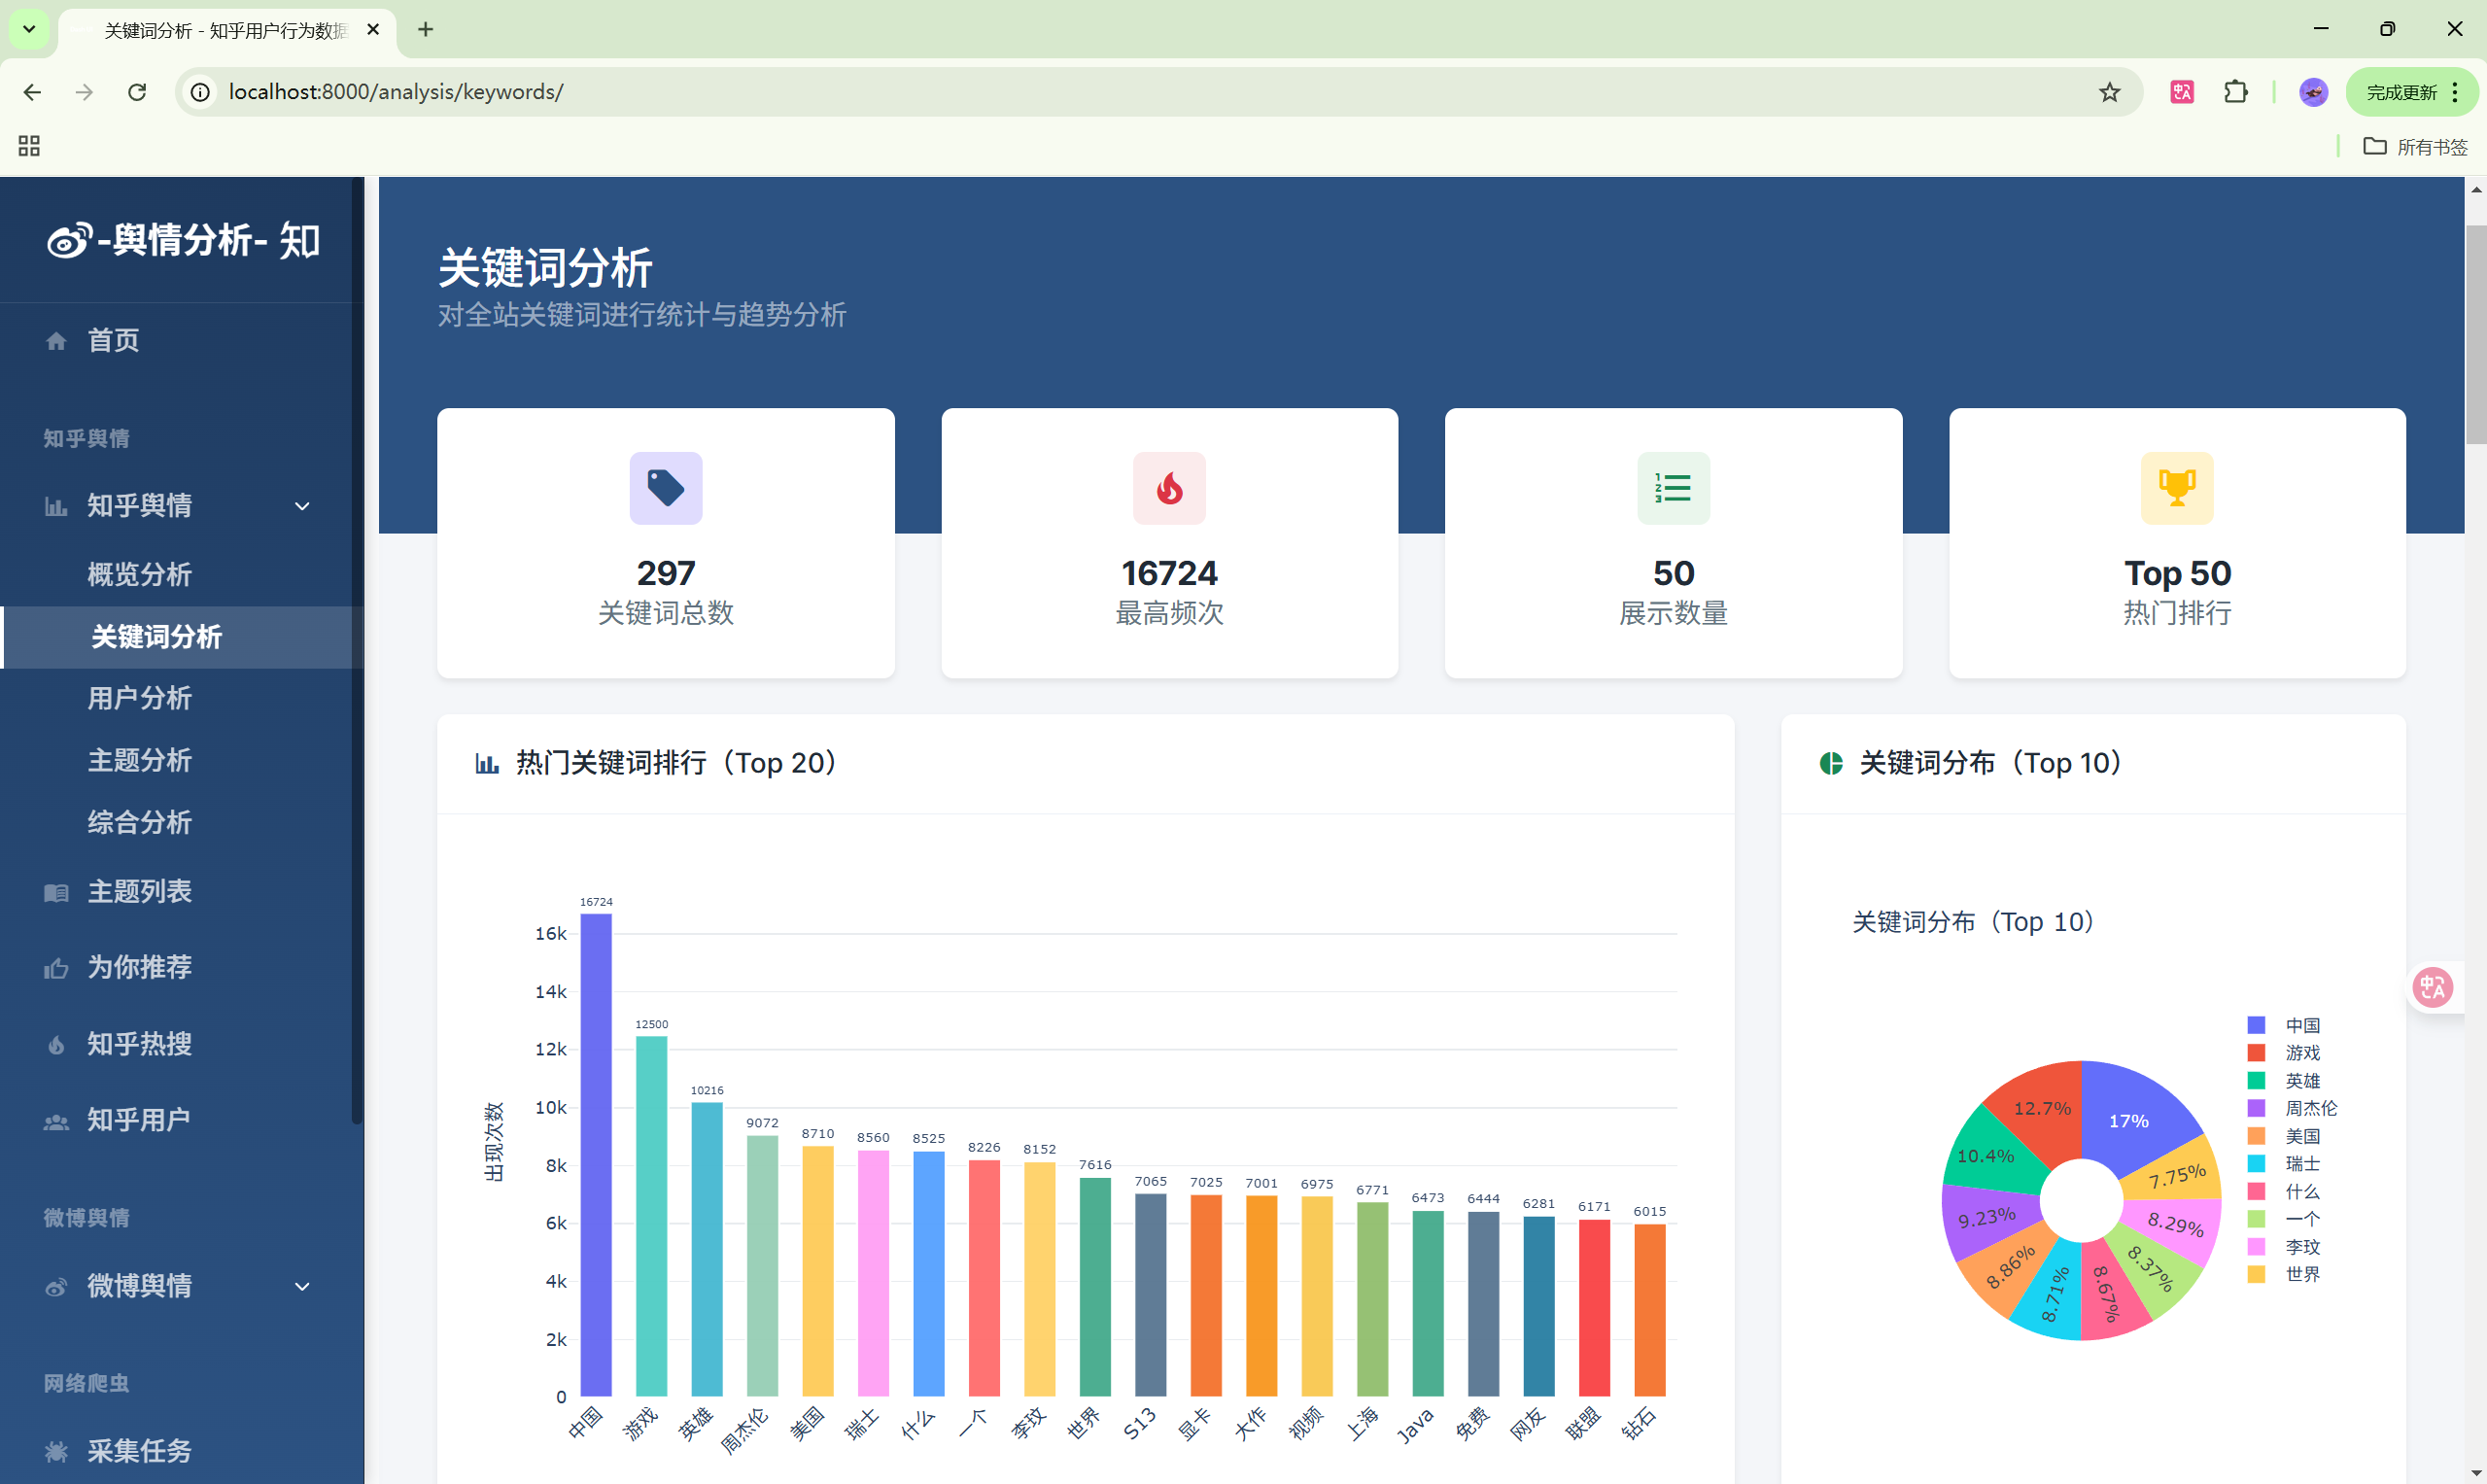
Task: Open the browser tab search dropdown arrow
Action: point(29,29)
